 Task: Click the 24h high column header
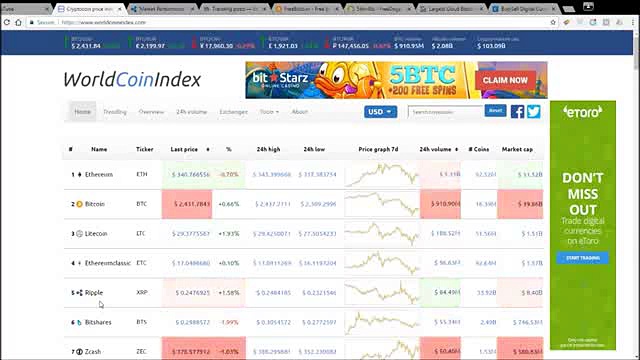[268, 149]
